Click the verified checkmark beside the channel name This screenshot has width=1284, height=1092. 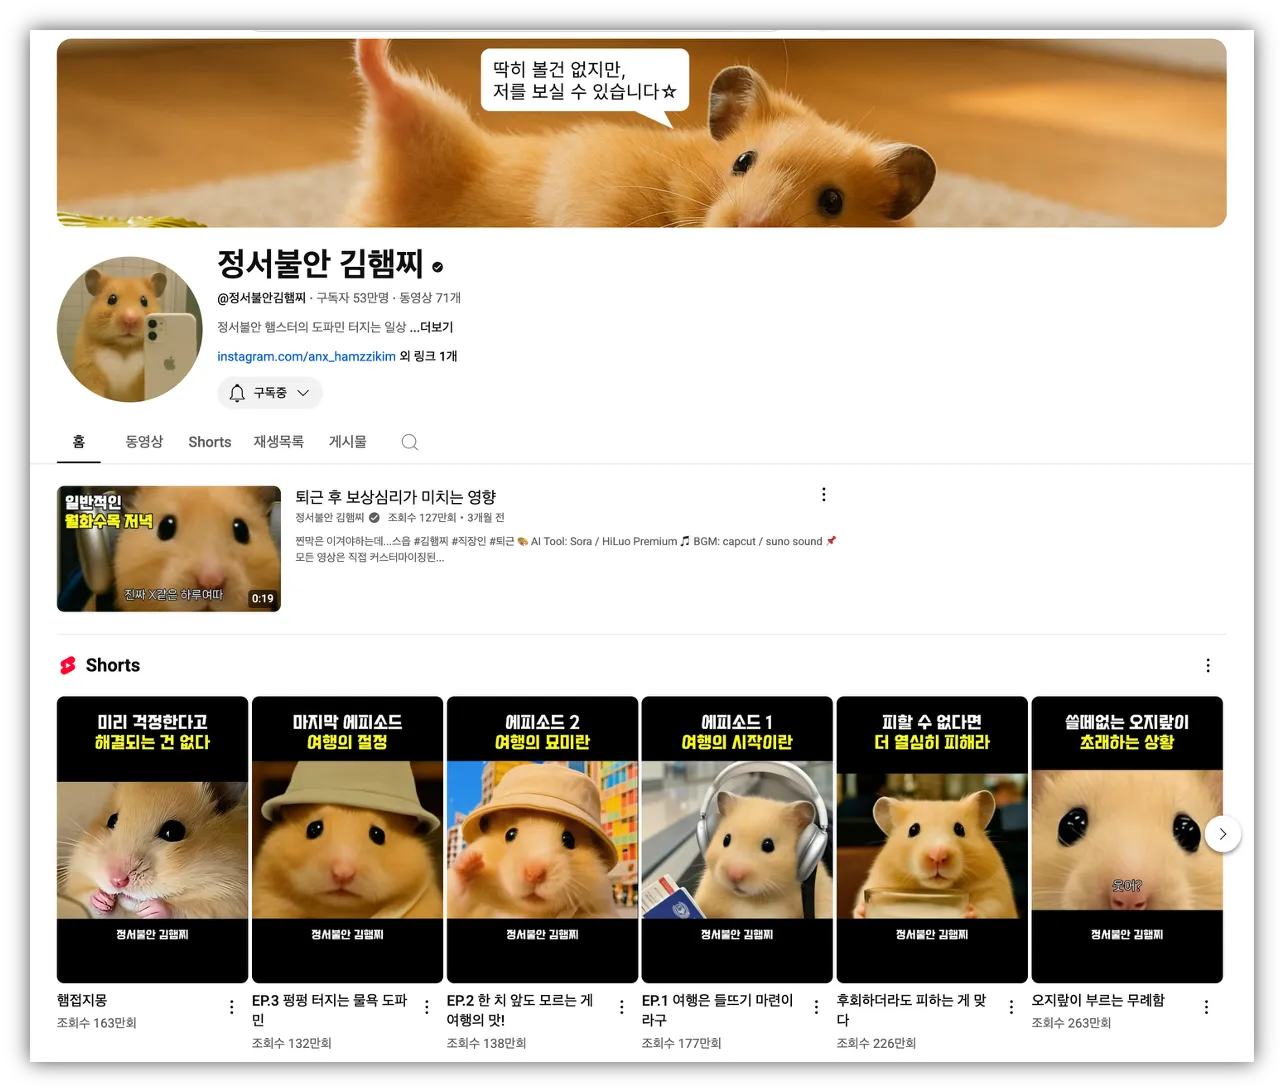437,264
